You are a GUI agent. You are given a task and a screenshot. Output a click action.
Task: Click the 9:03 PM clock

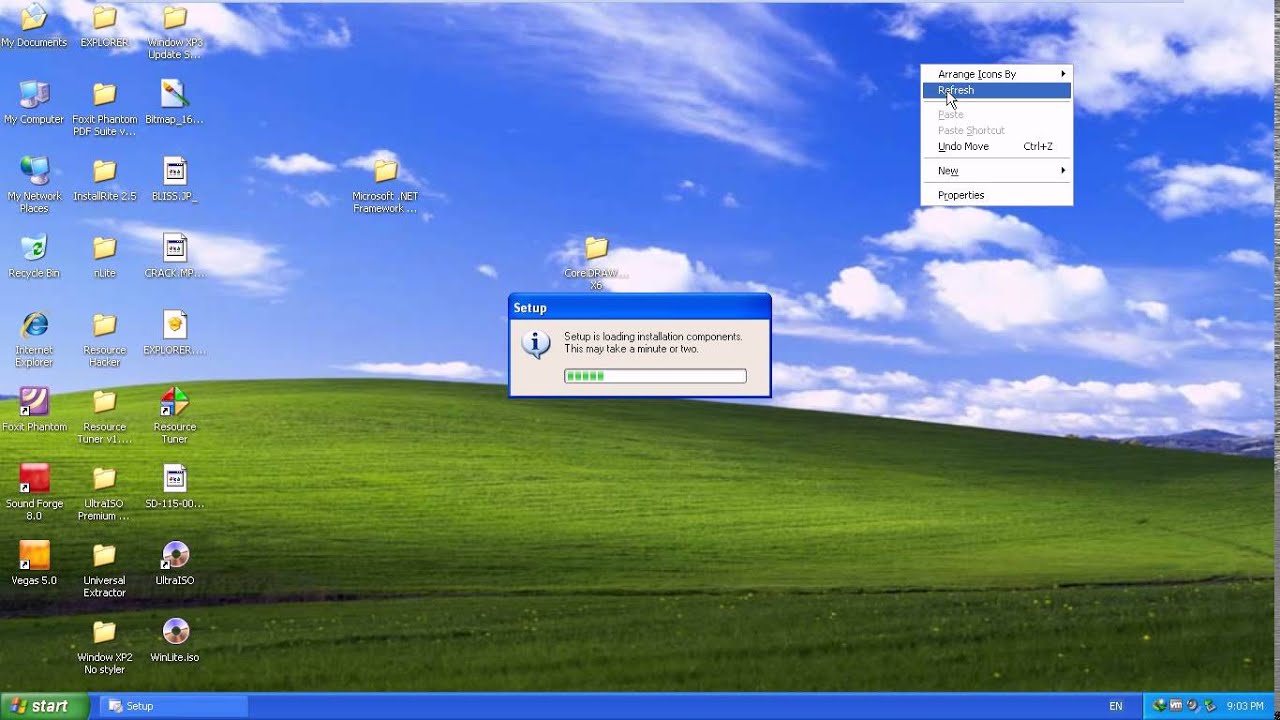[x=1245, y=706]
